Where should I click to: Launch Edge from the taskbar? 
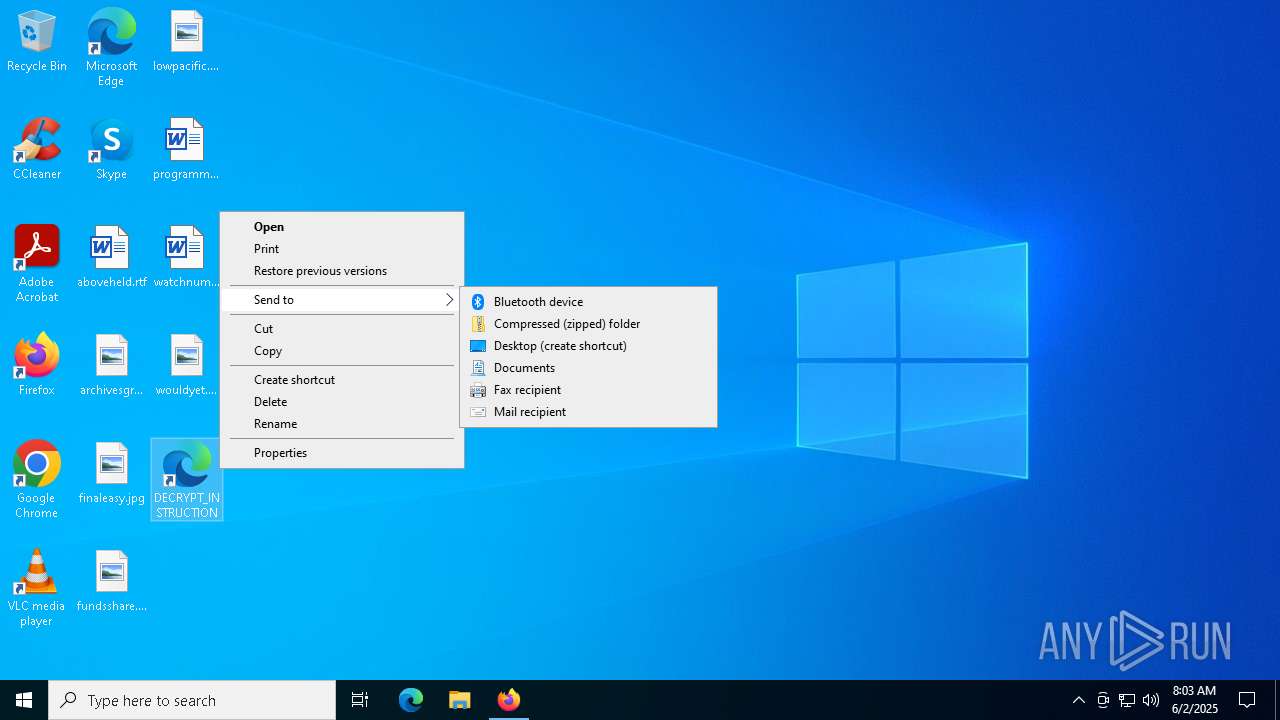coord(411,700)
